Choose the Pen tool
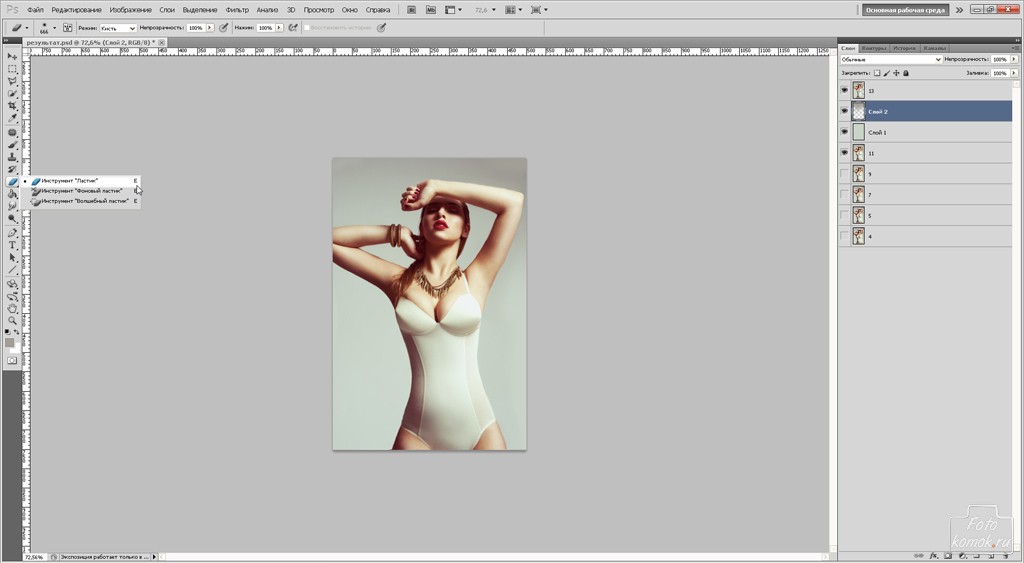 [x=12, y=232]
